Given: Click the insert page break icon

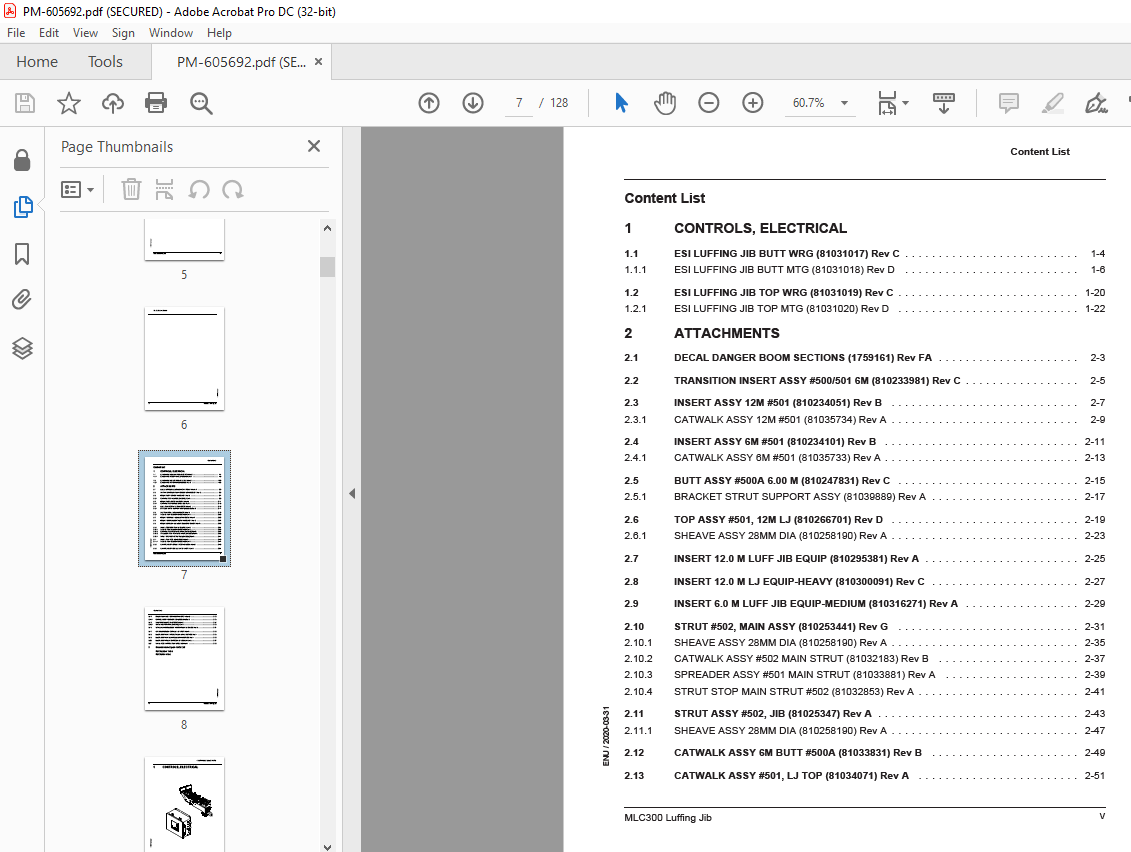Looking at the screenshot, I should click(164, 190).
